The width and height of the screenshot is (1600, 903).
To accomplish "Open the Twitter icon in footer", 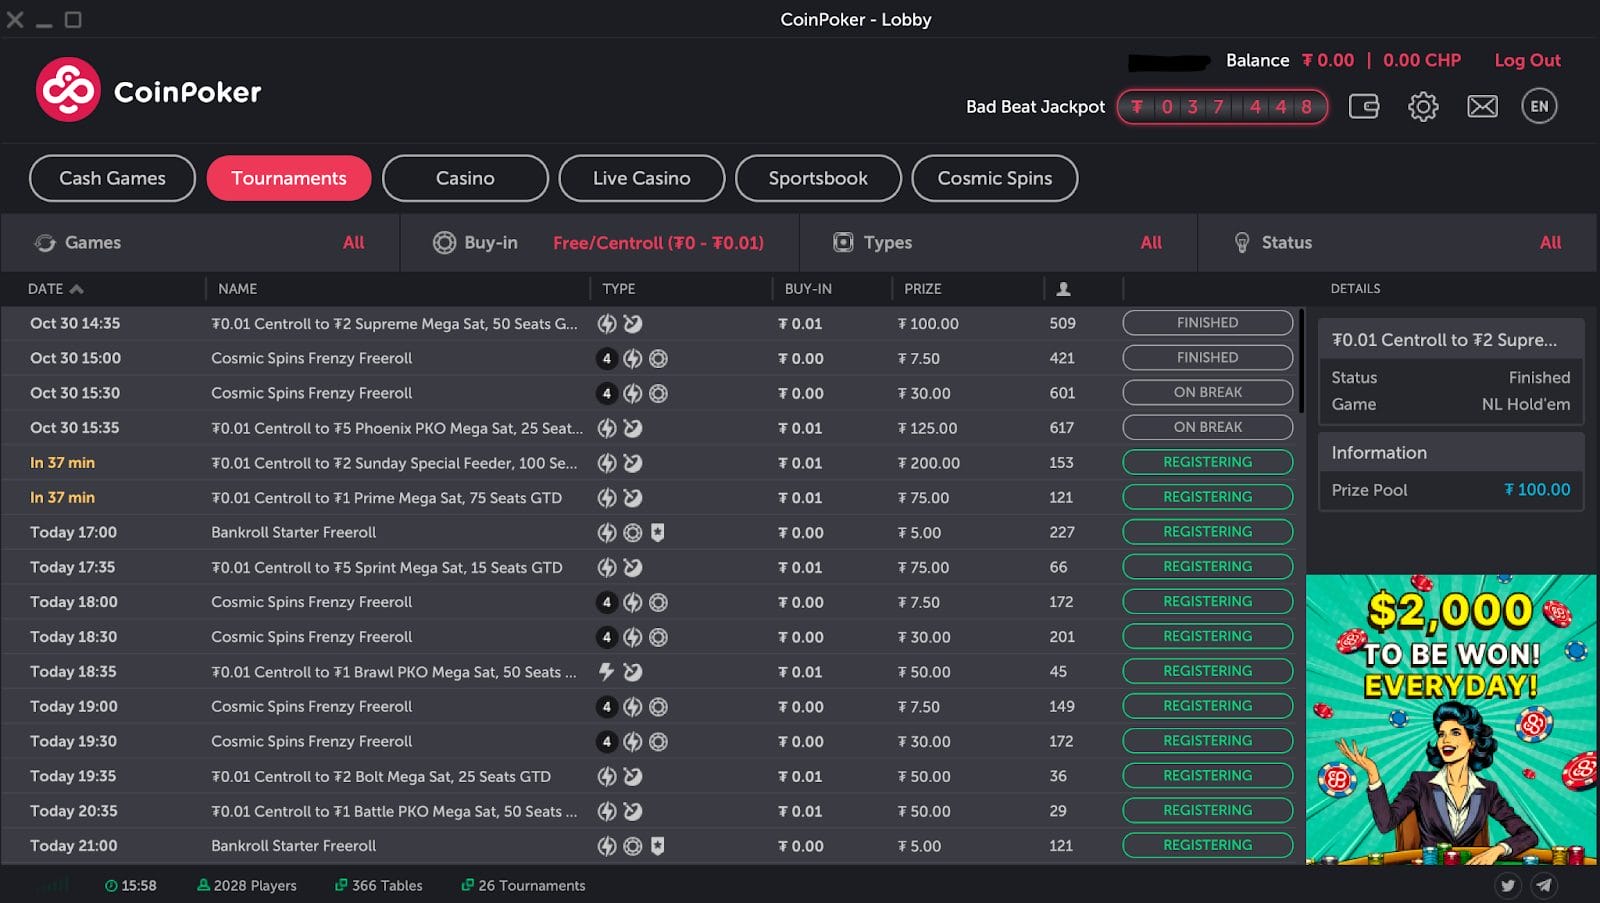I will coord(1508,885).
